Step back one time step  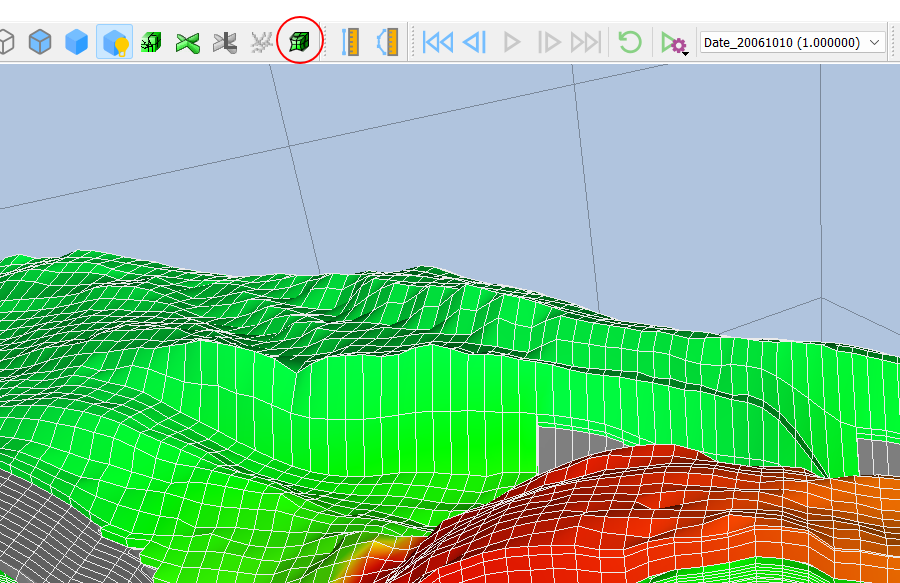coord(475,42)
